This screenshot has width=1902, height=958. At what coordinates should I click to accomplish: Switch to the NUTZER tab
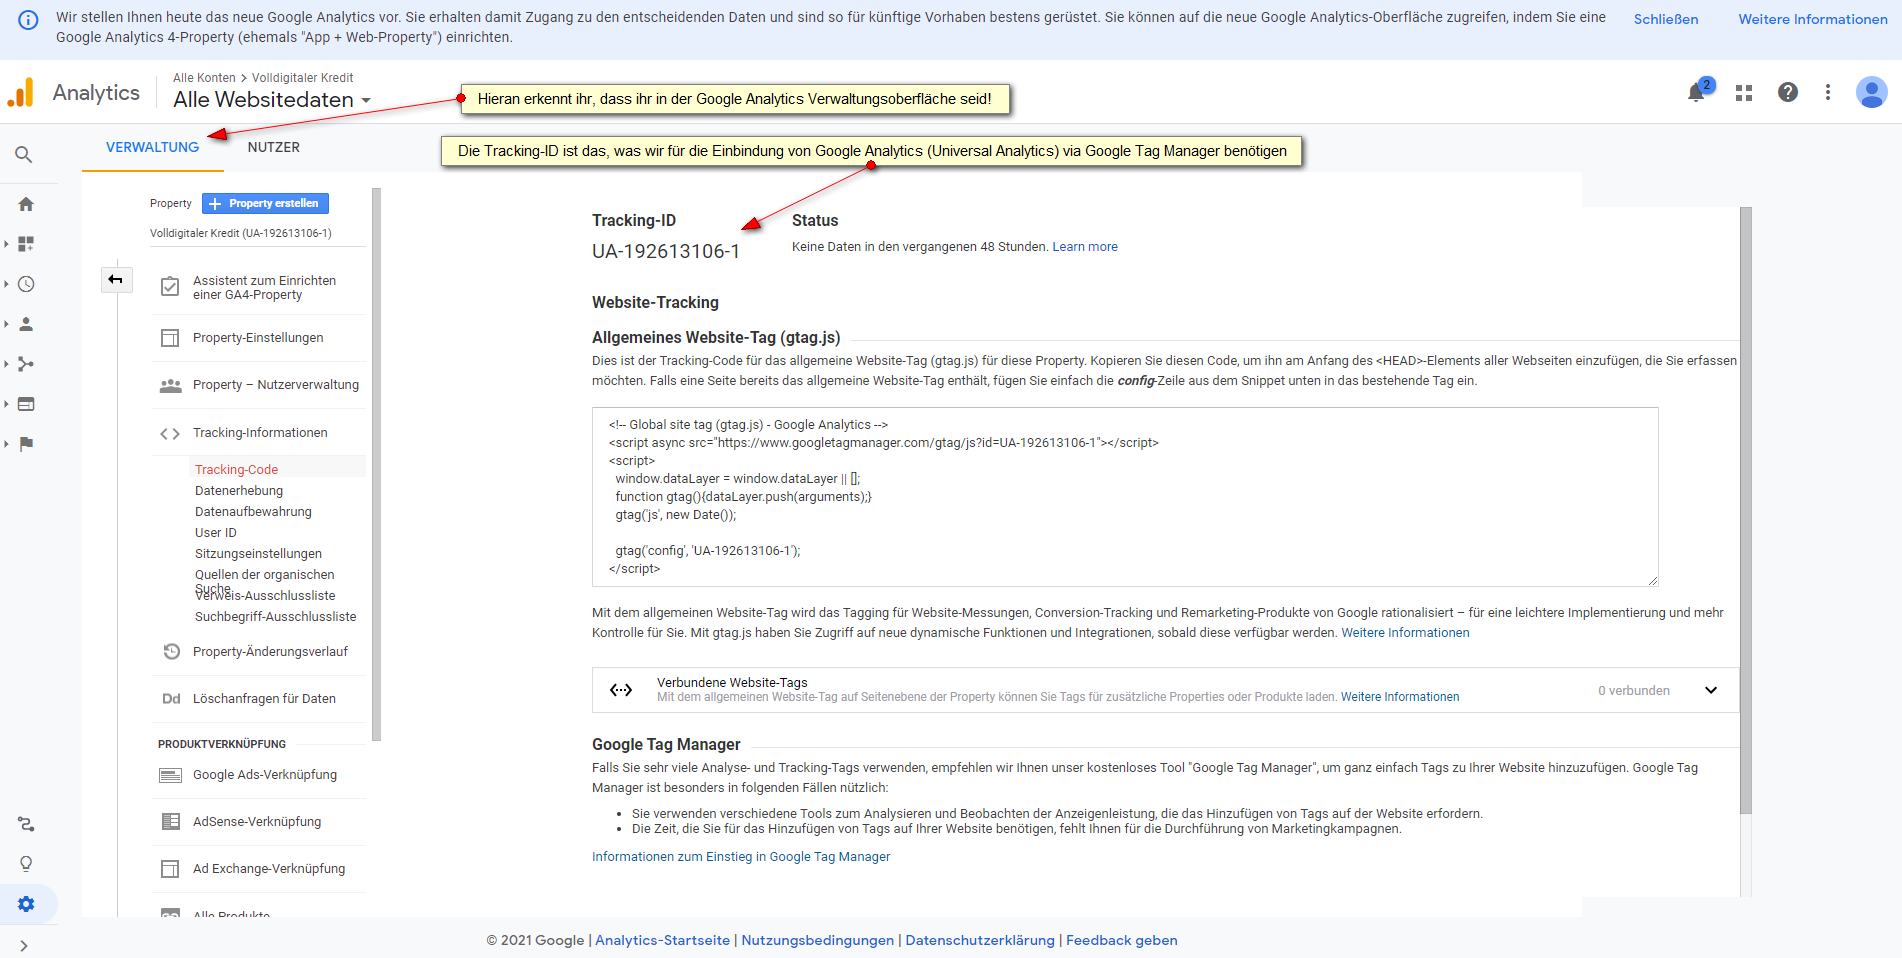point(274,147)
